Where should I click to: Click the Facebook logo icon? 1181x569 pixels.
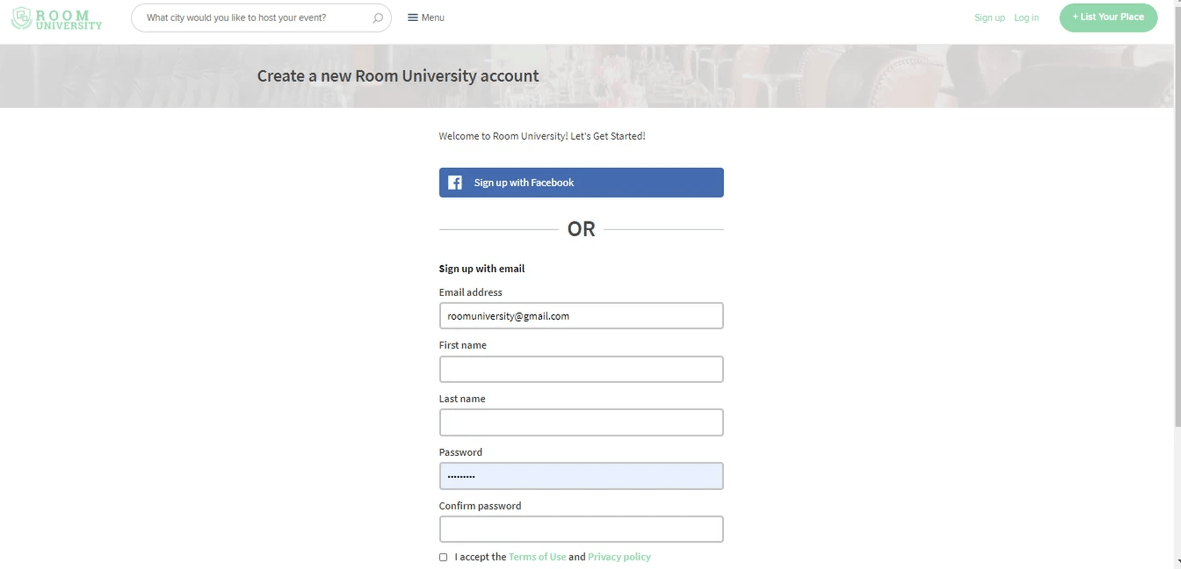tap(455, 182)
